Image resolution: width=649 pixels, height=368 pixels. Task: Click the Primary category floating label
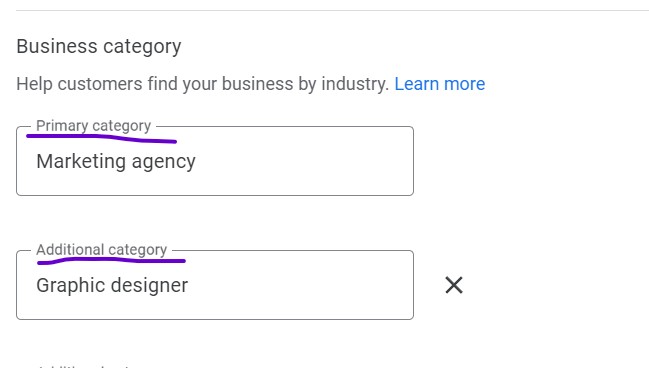coord(94,125)
